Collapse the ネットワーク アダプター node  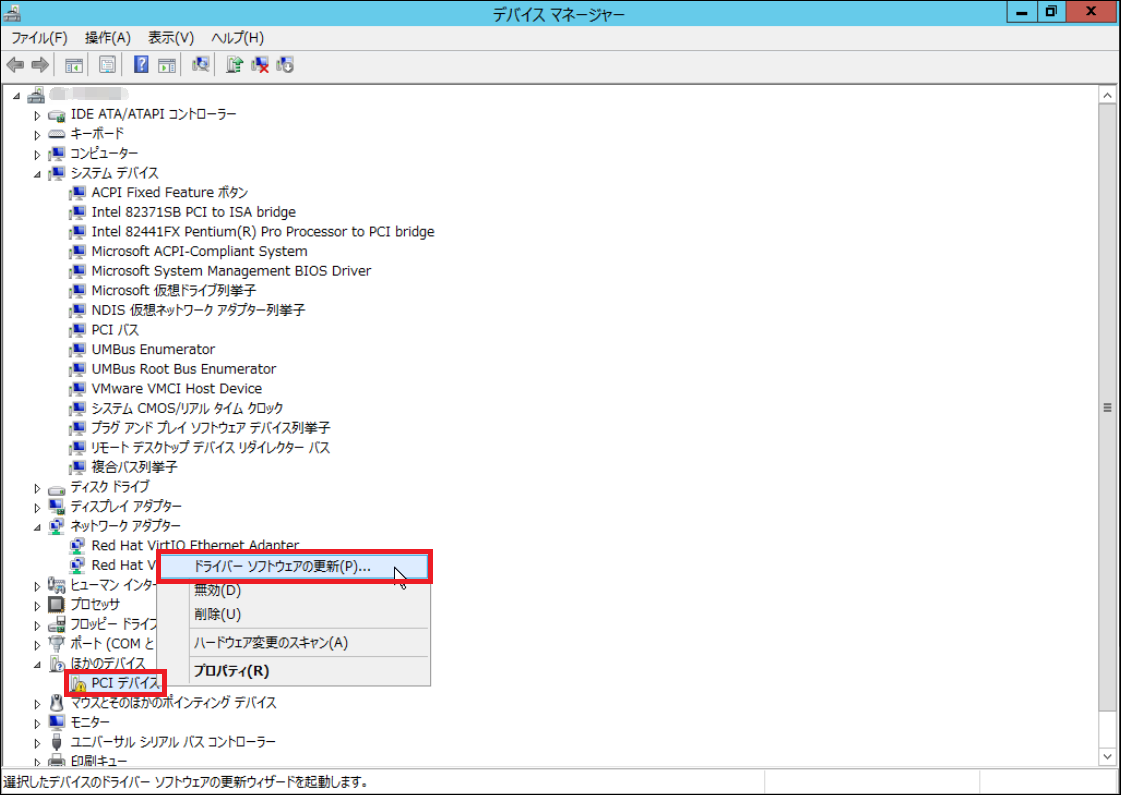37,528
